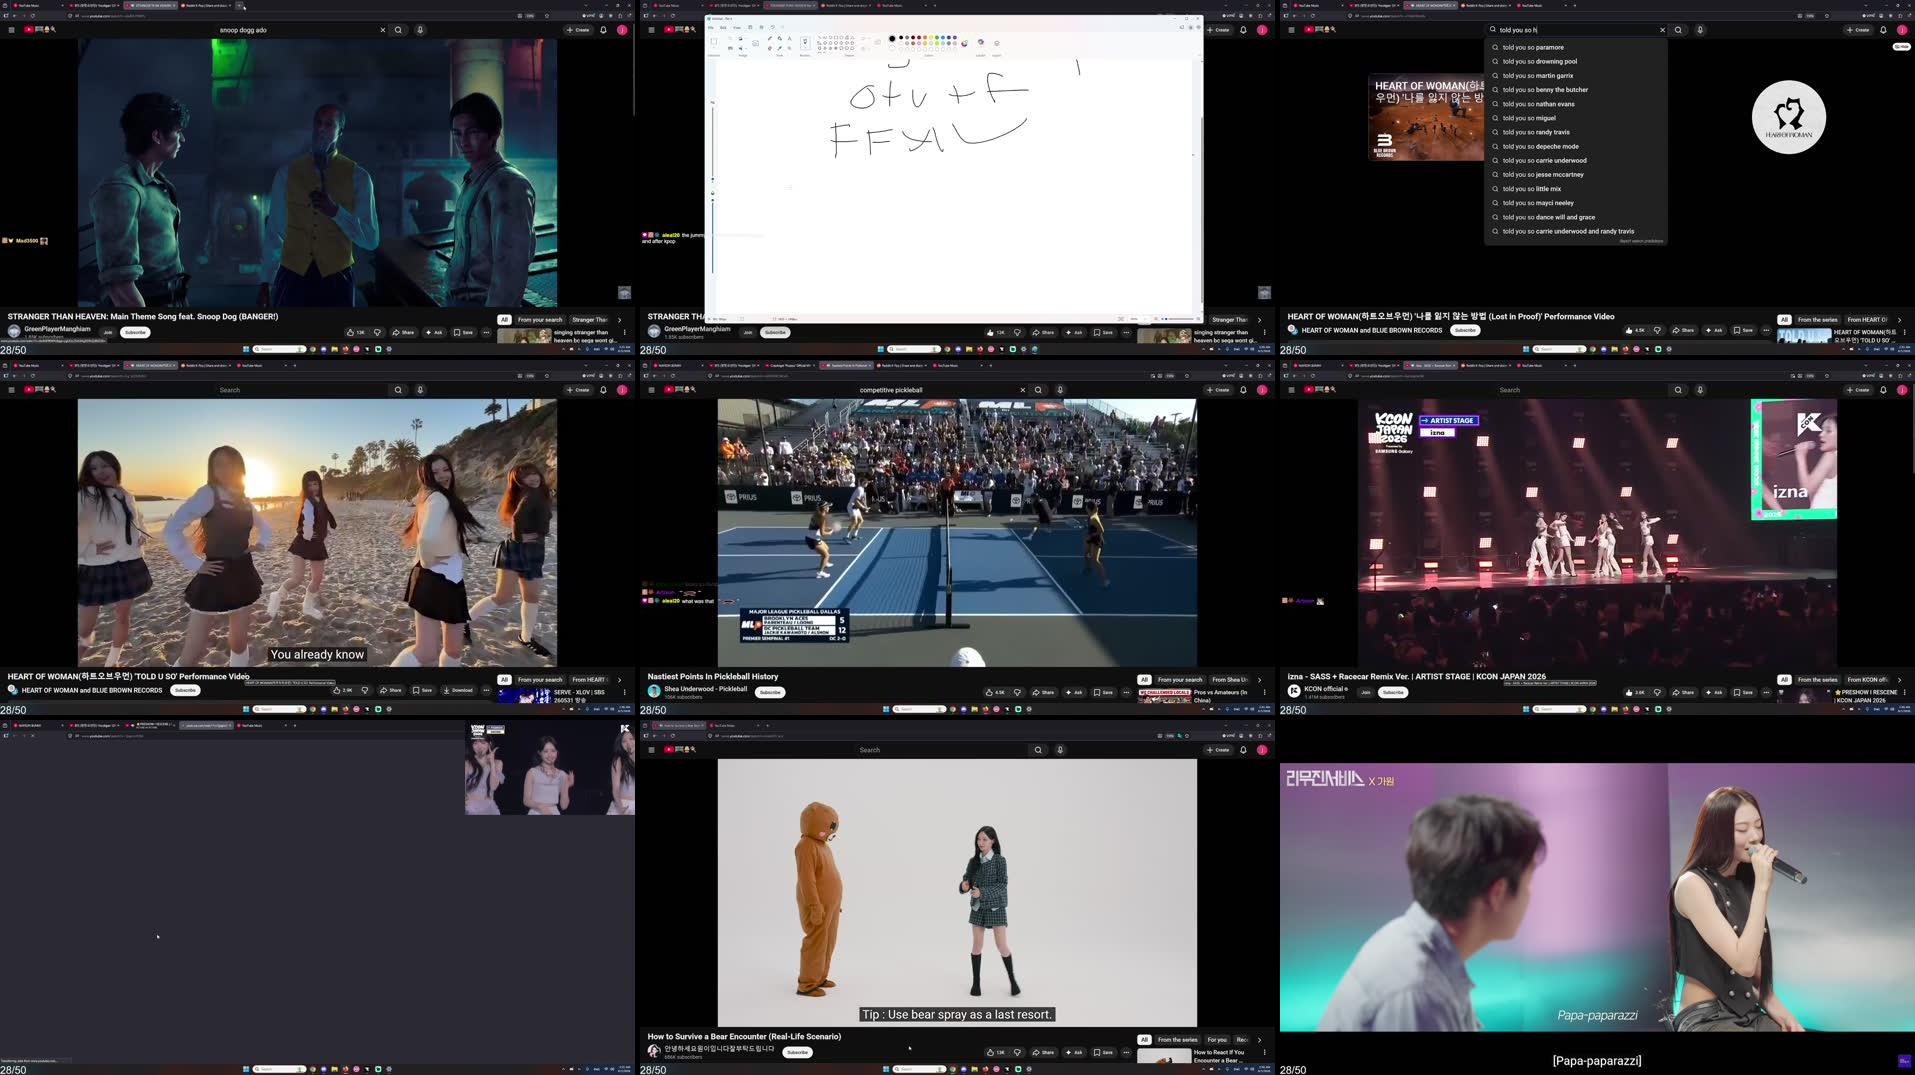This screenshot has height=1075, width=1915.
Task: Like the Nastiest Points In Pickleball History video
Action: click(995, 692)
